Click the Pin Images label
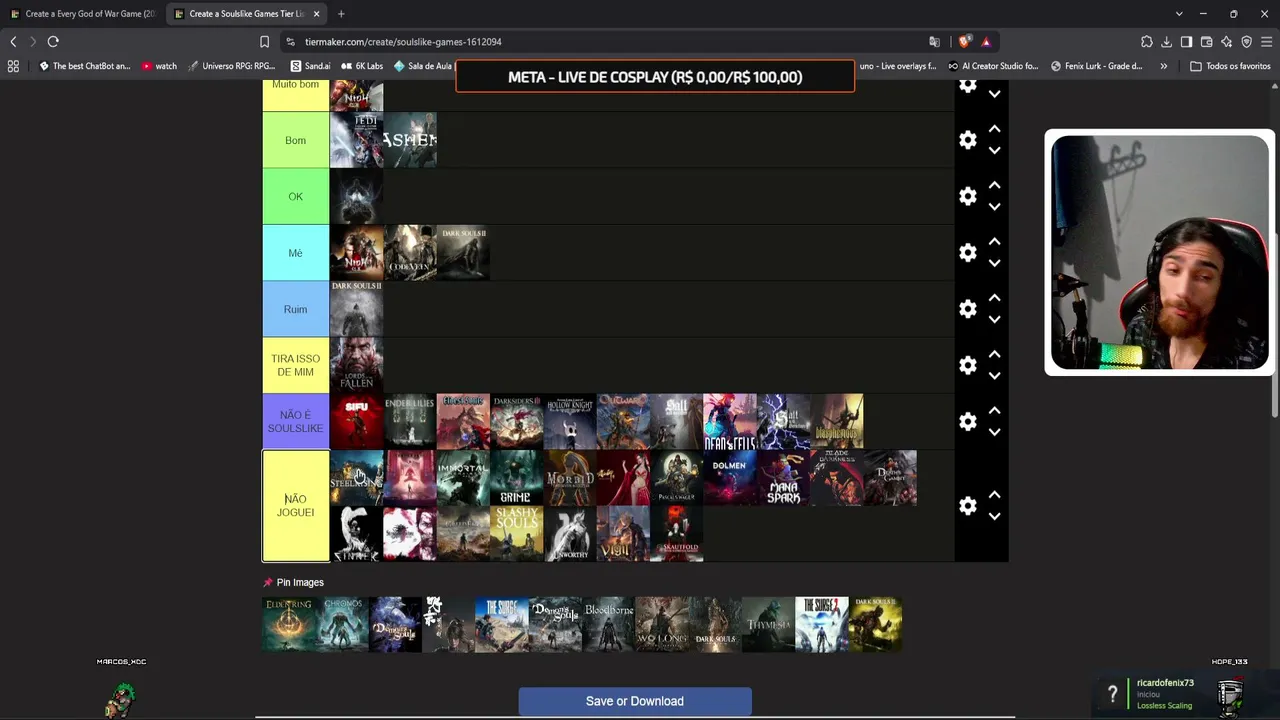This screenshot has height=720, width=1280. [300, 582]
